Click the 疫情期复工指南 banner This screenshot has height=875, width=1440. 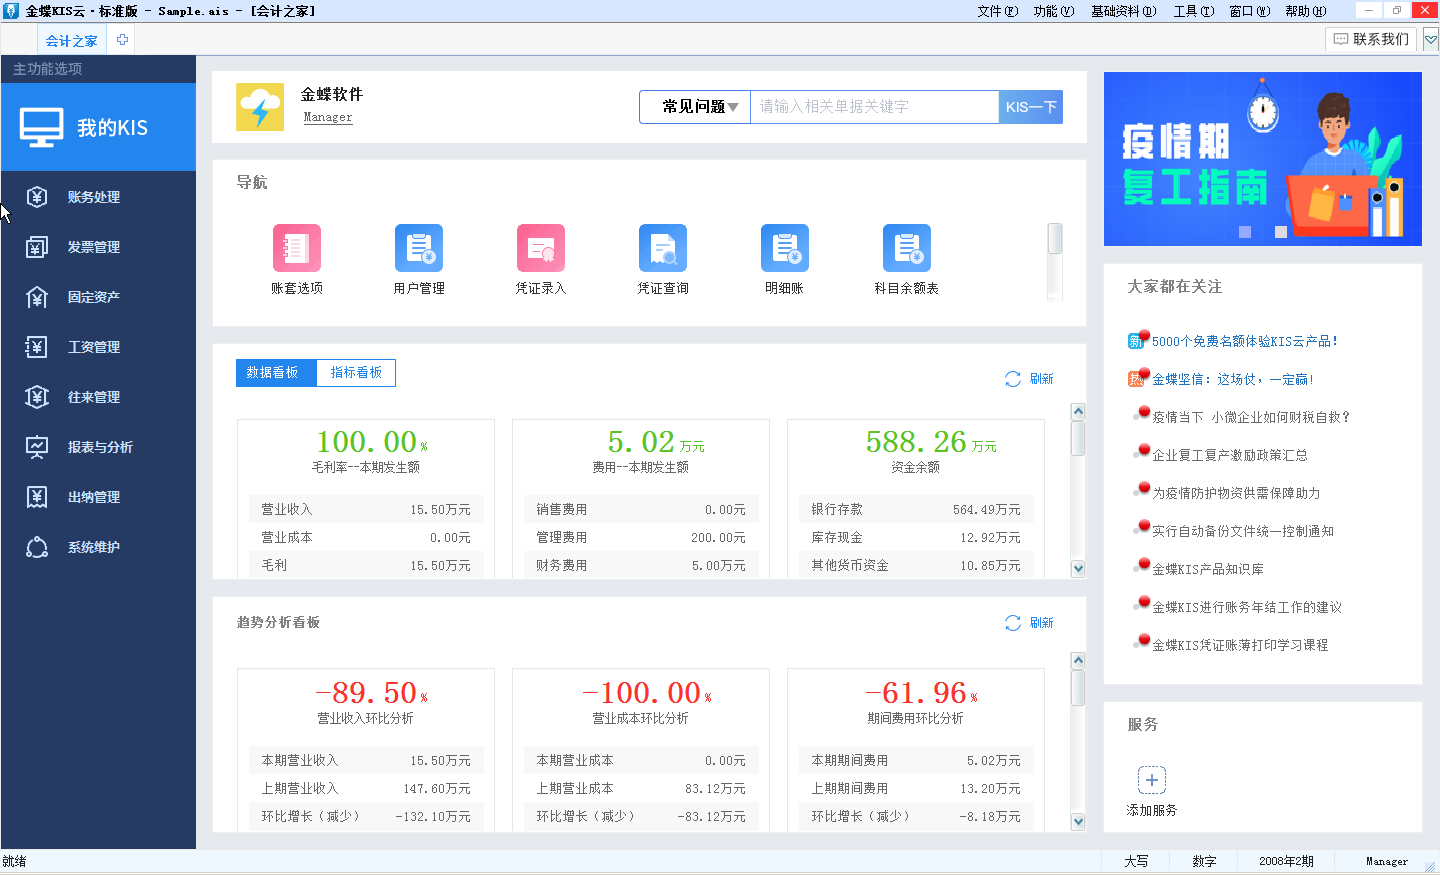click(1263, 159)
